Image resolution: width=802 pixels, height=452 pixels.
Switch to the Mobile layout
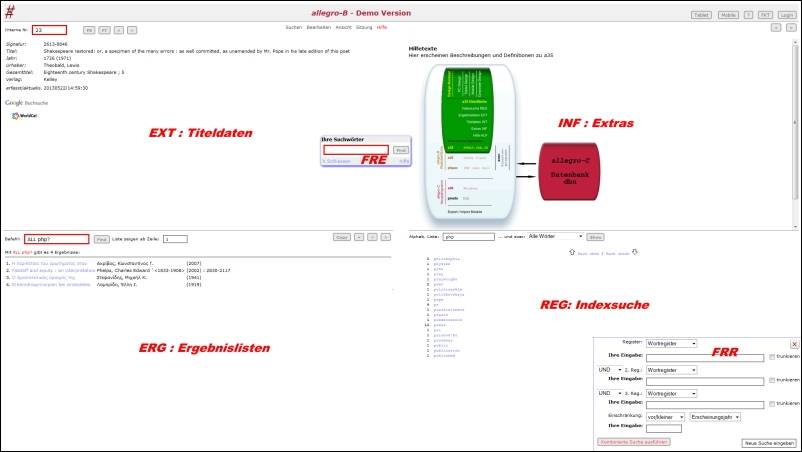[728, 15]
